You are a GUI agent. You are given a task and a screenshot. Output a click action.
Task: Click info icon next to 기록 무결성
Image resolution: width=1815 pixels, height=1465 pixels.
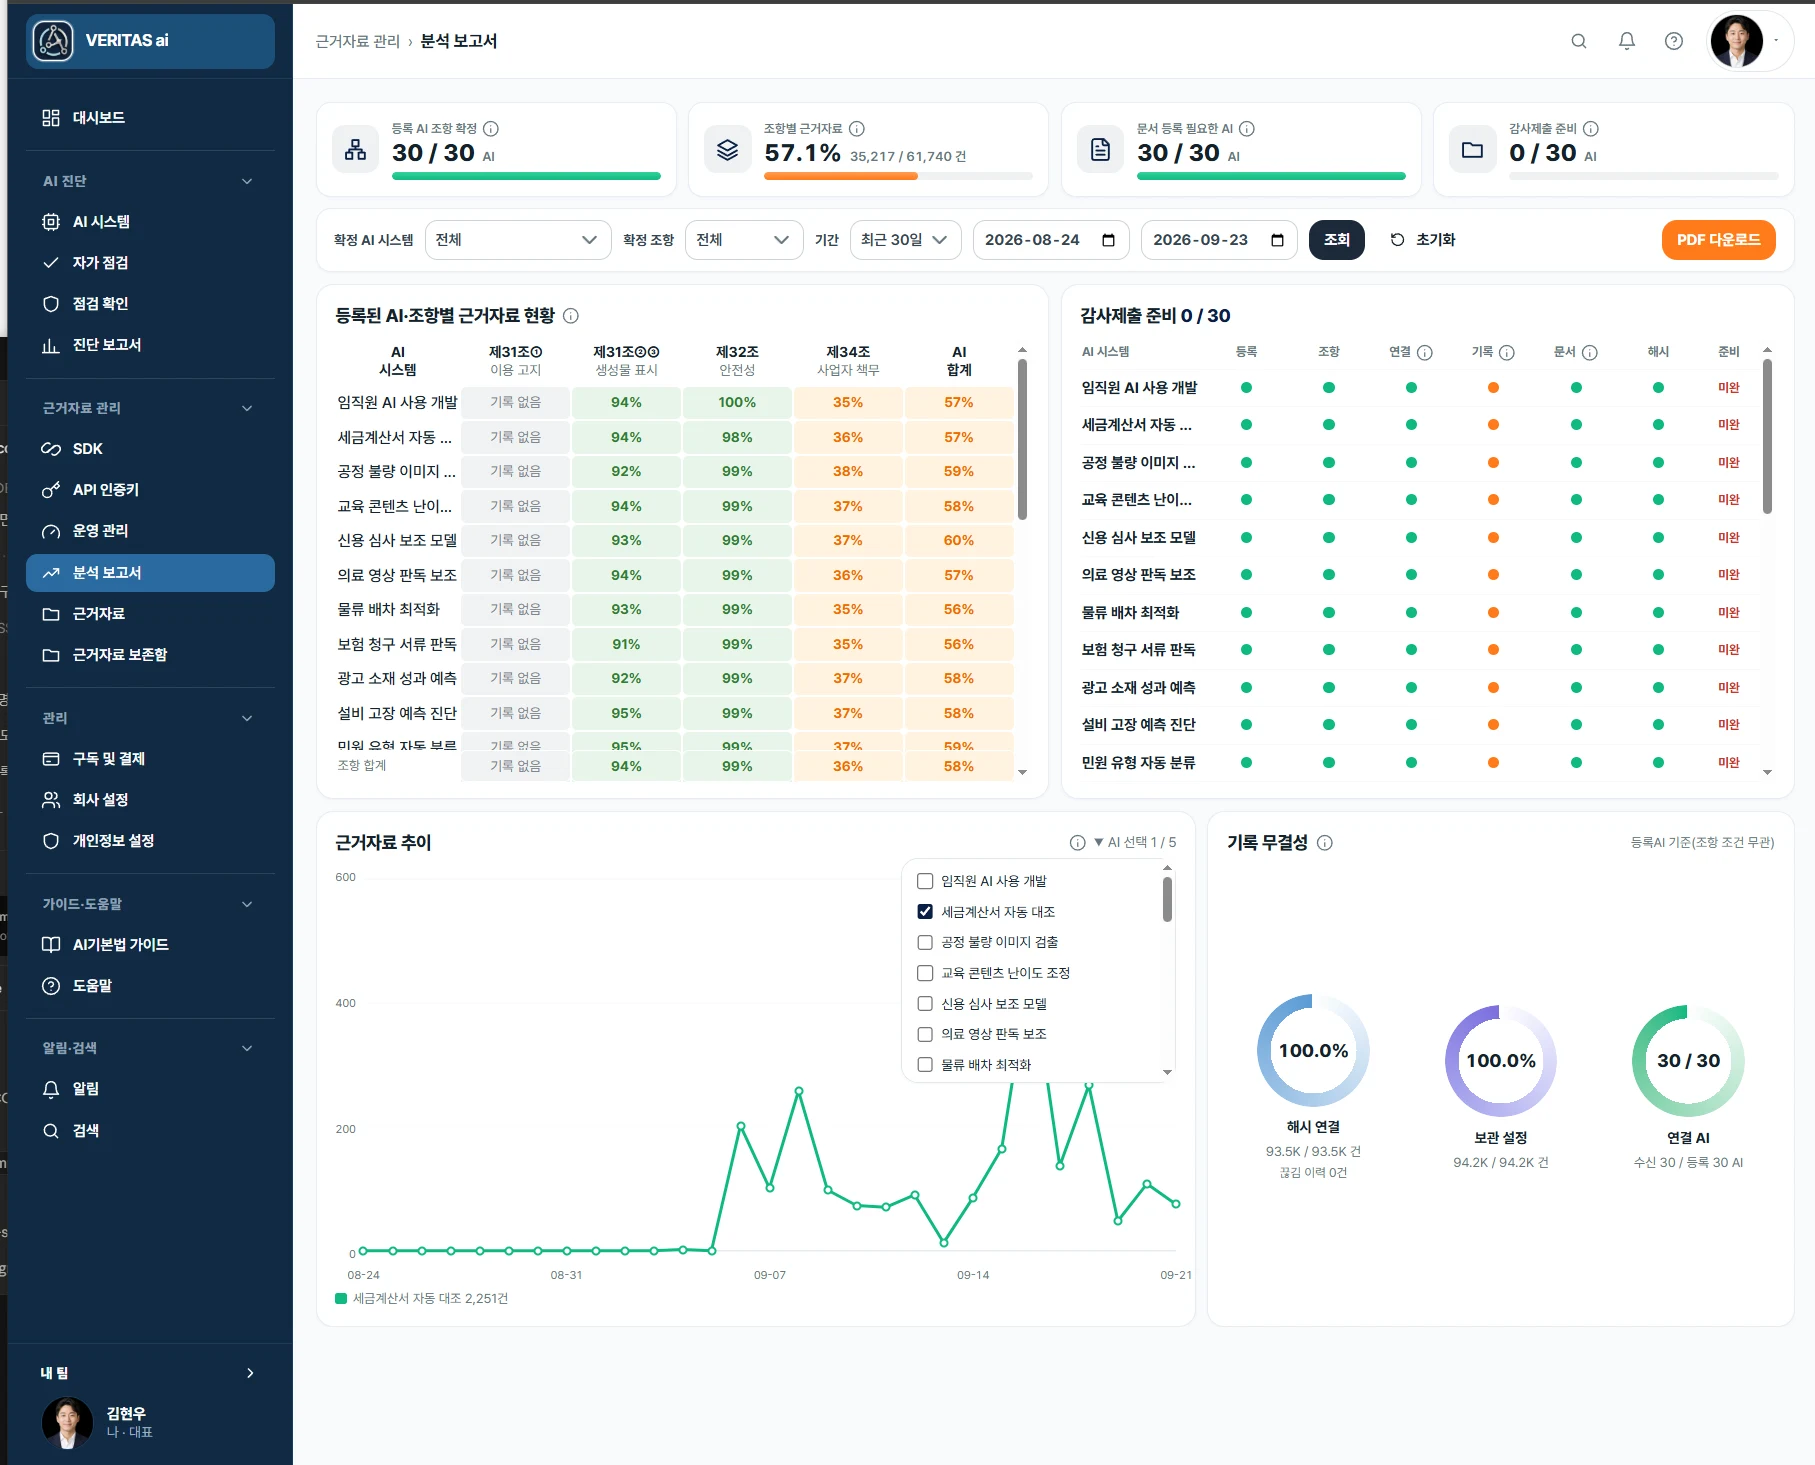click(1325, 843)
